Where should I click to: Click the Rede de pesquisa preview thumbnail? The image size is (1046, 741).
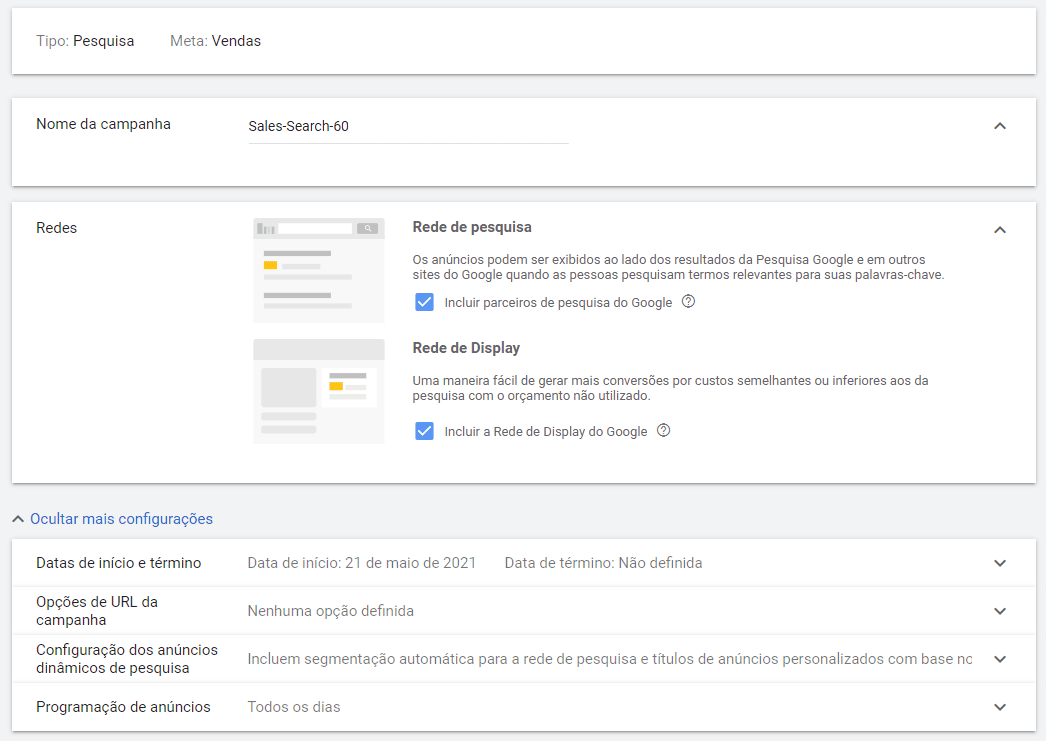(319, 270)
